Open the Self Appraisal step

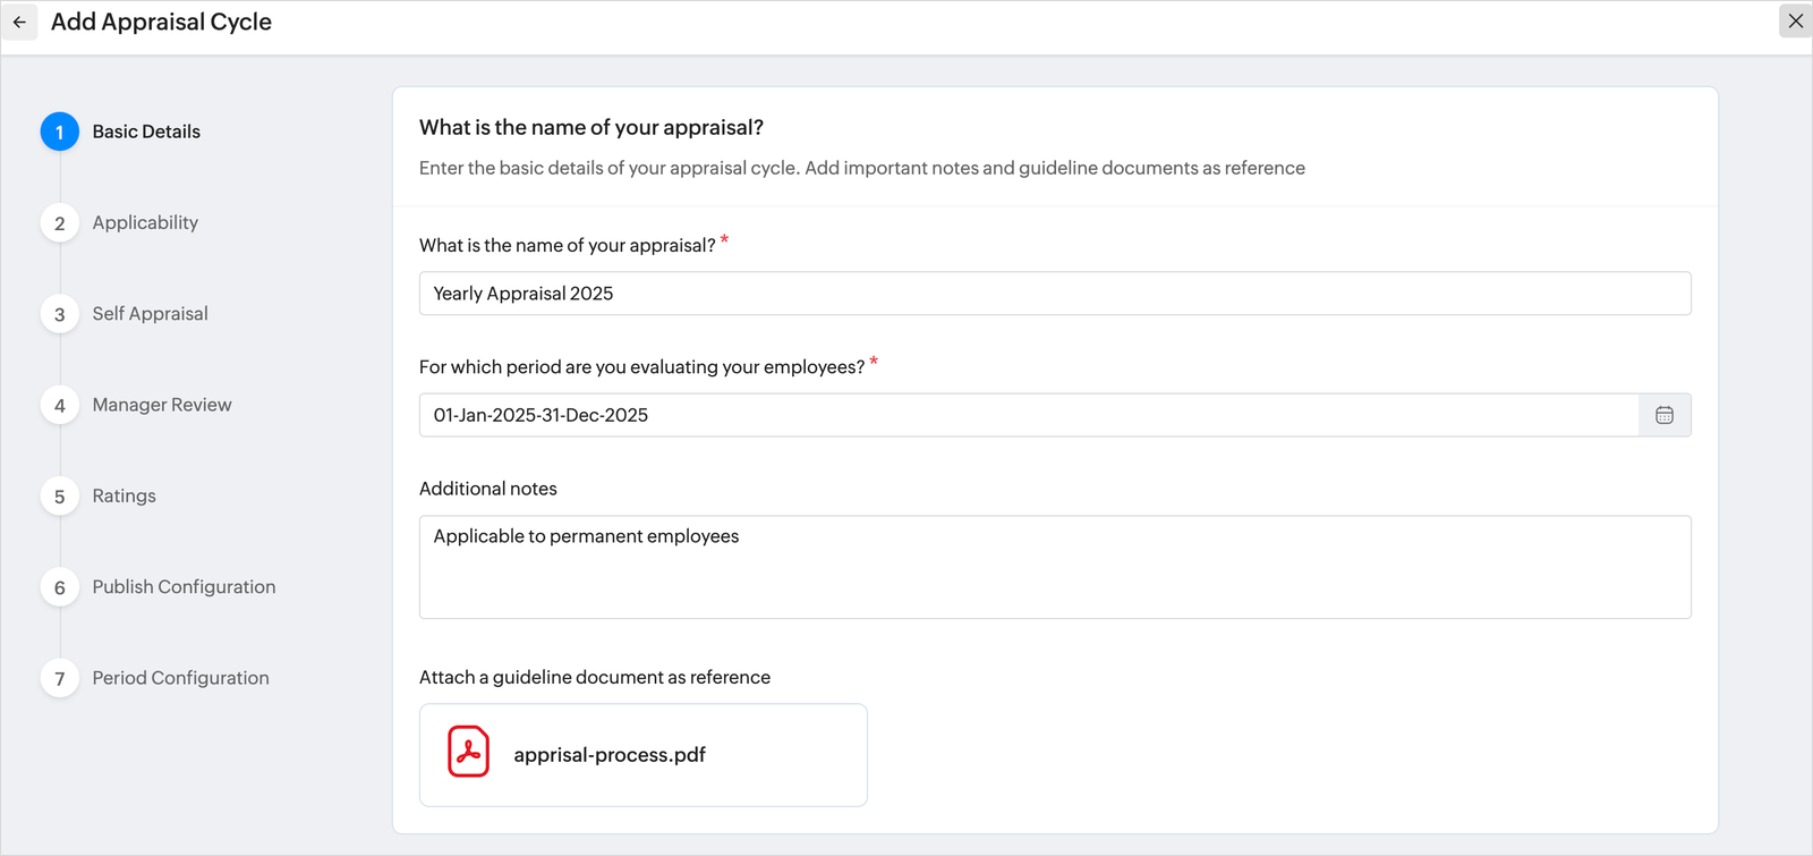pos(150,314)
